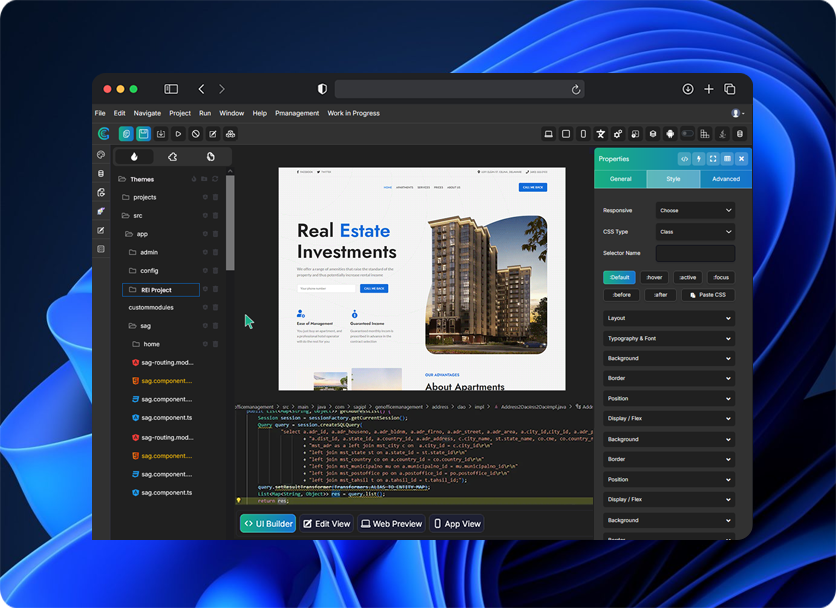Open the Responsive 'Choose' dropdown

[695, 211]
